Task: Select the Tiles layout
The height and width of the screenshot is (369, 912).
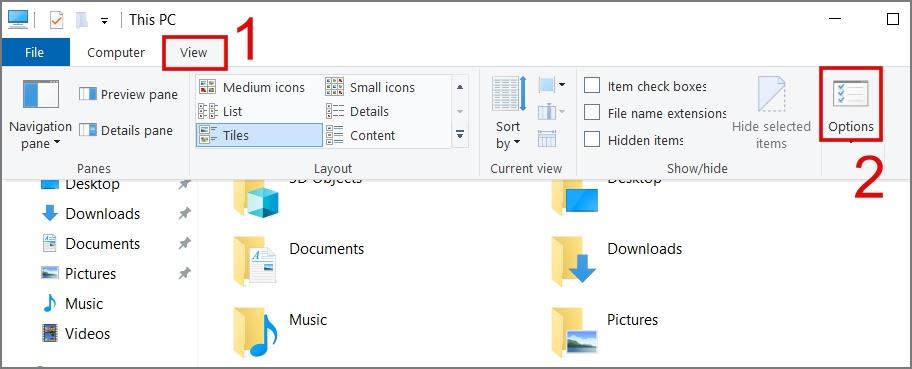Action: coord(259,135)
